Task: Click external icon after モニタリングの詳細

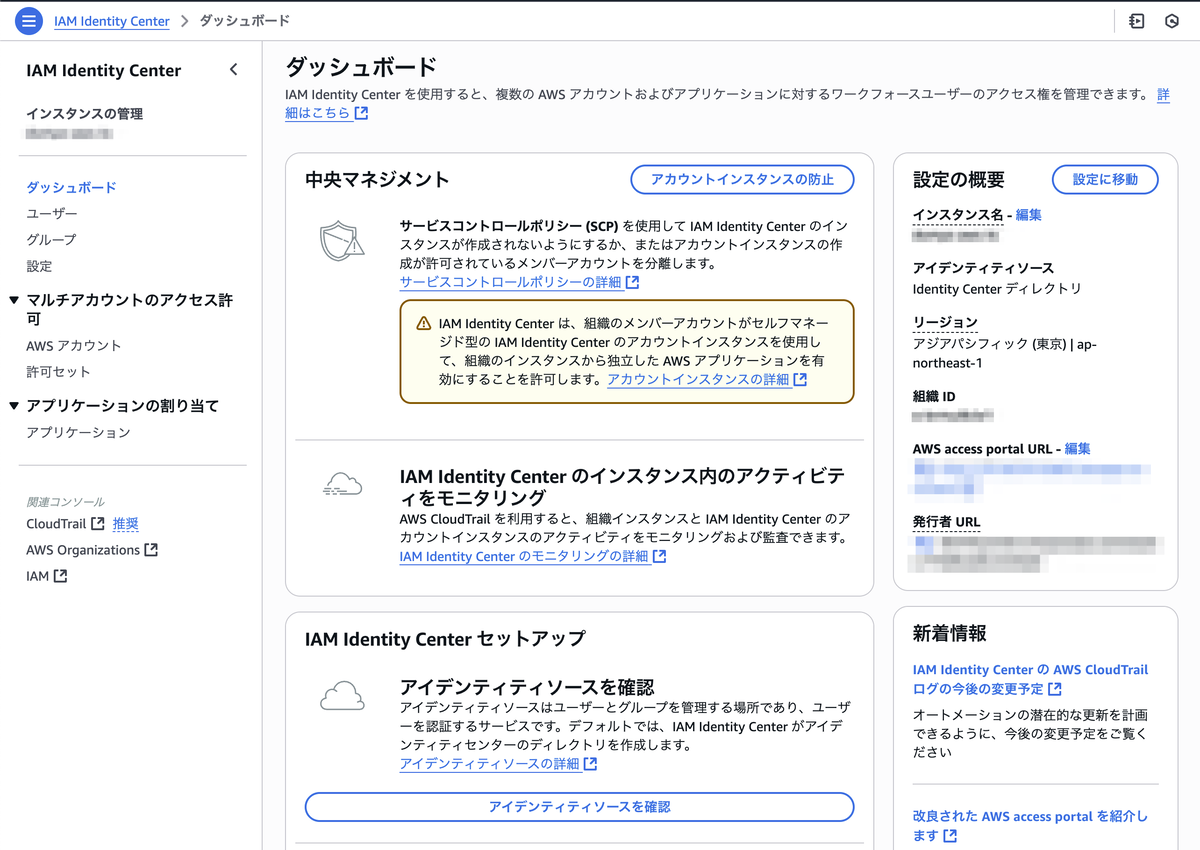Action: point(659,557)
